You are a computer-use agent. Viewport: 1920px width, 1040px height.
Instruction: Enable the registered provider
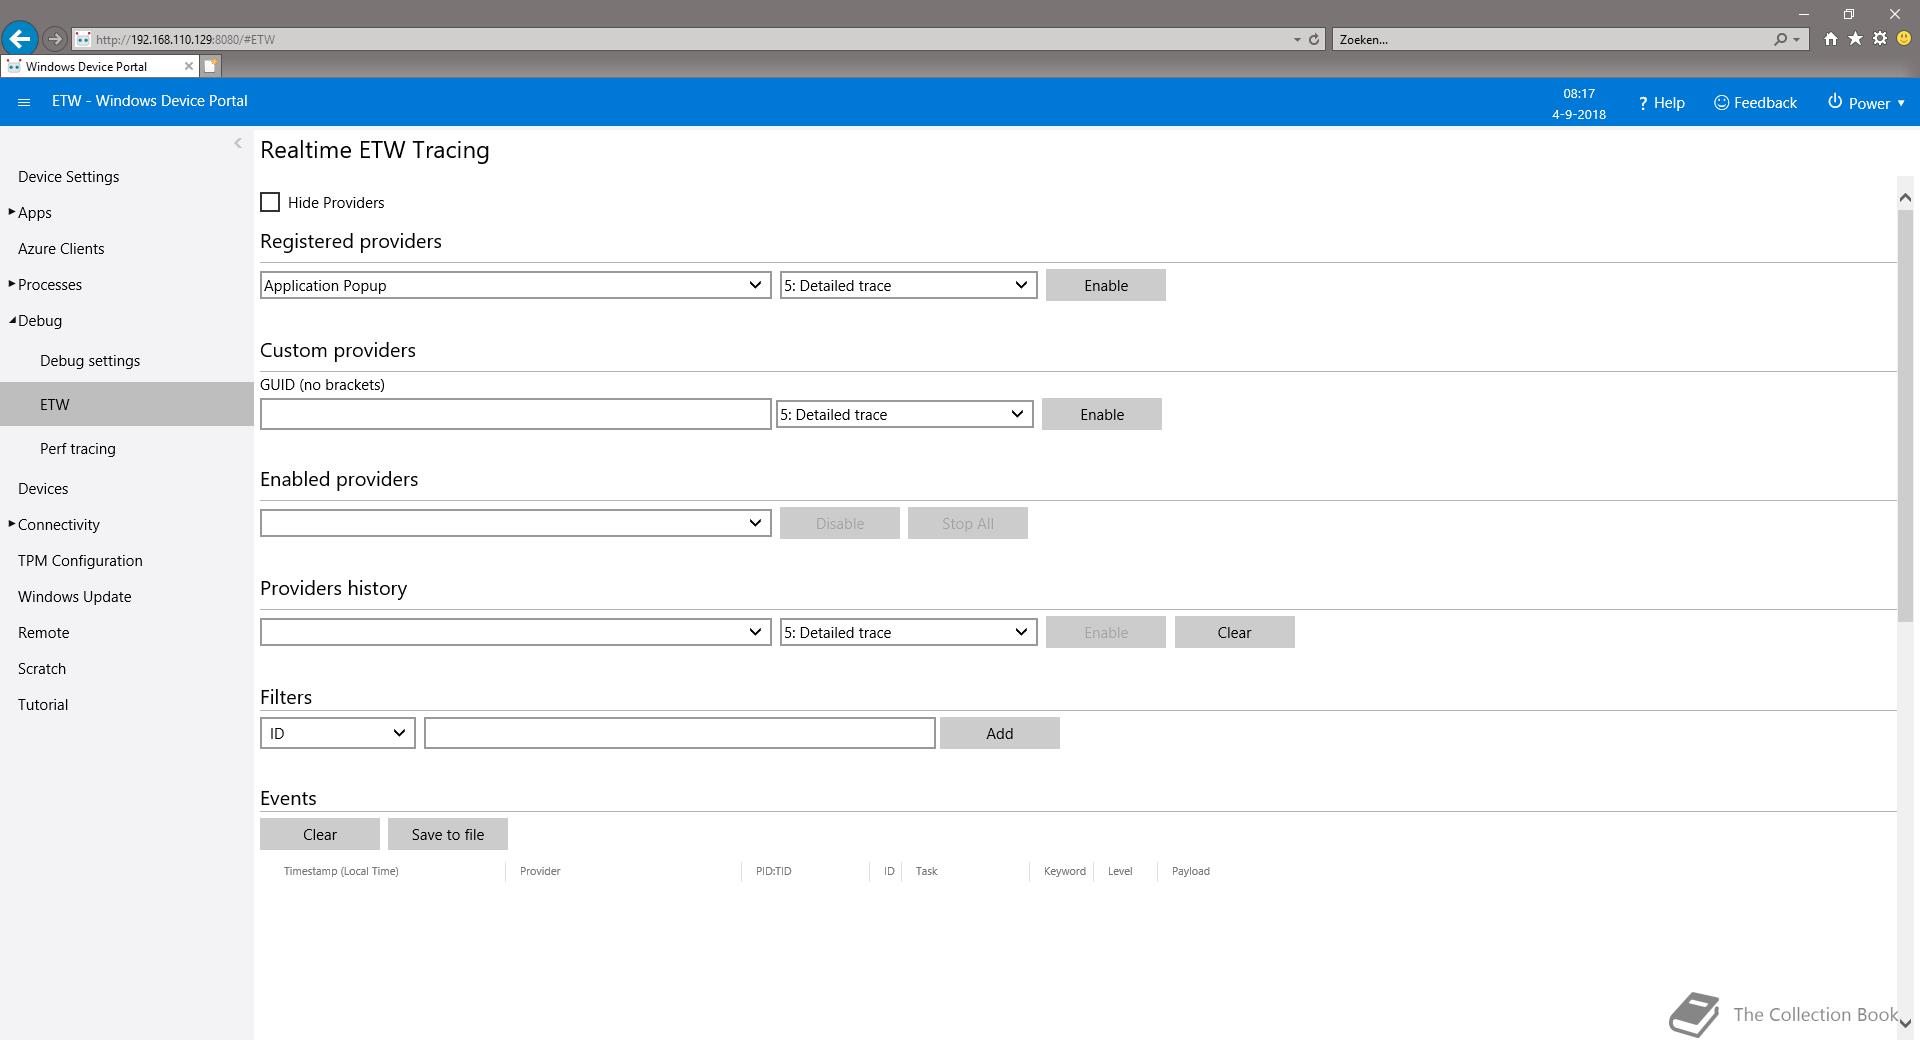tap(1105, 285)
